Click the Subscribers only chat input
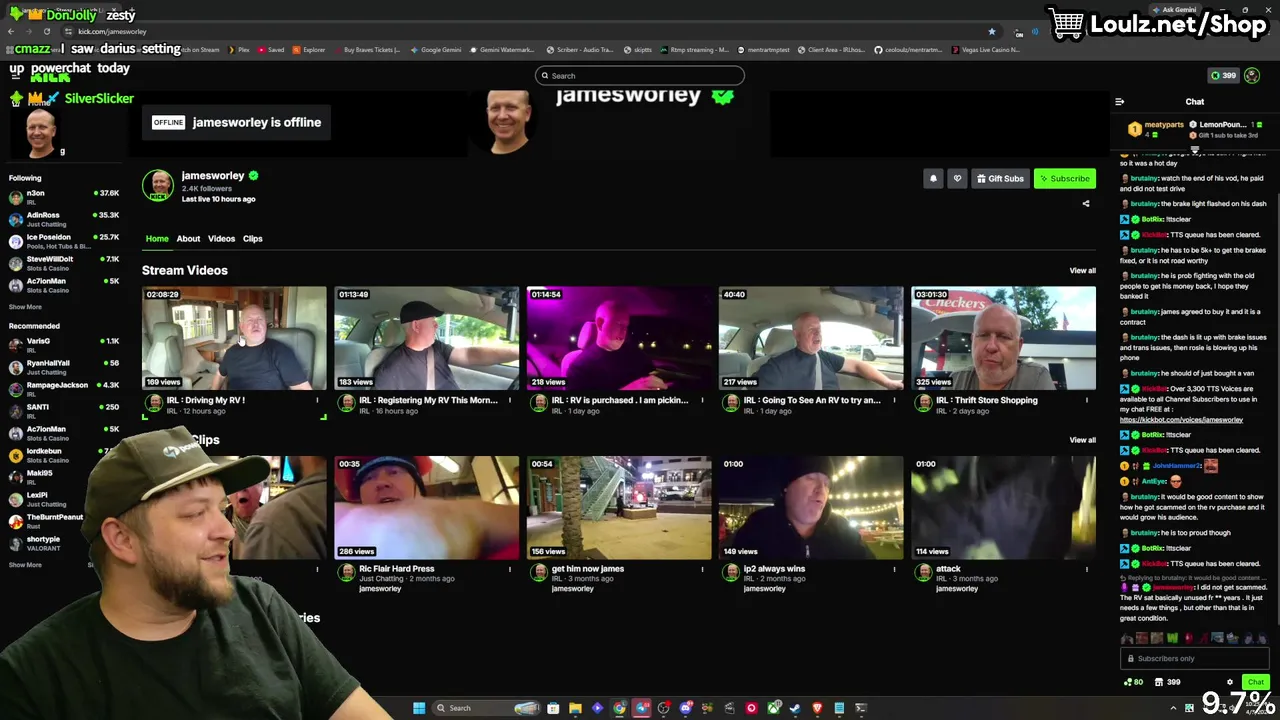The image size is (1280, 720). pyautogui.click(x=1194, y=659)
